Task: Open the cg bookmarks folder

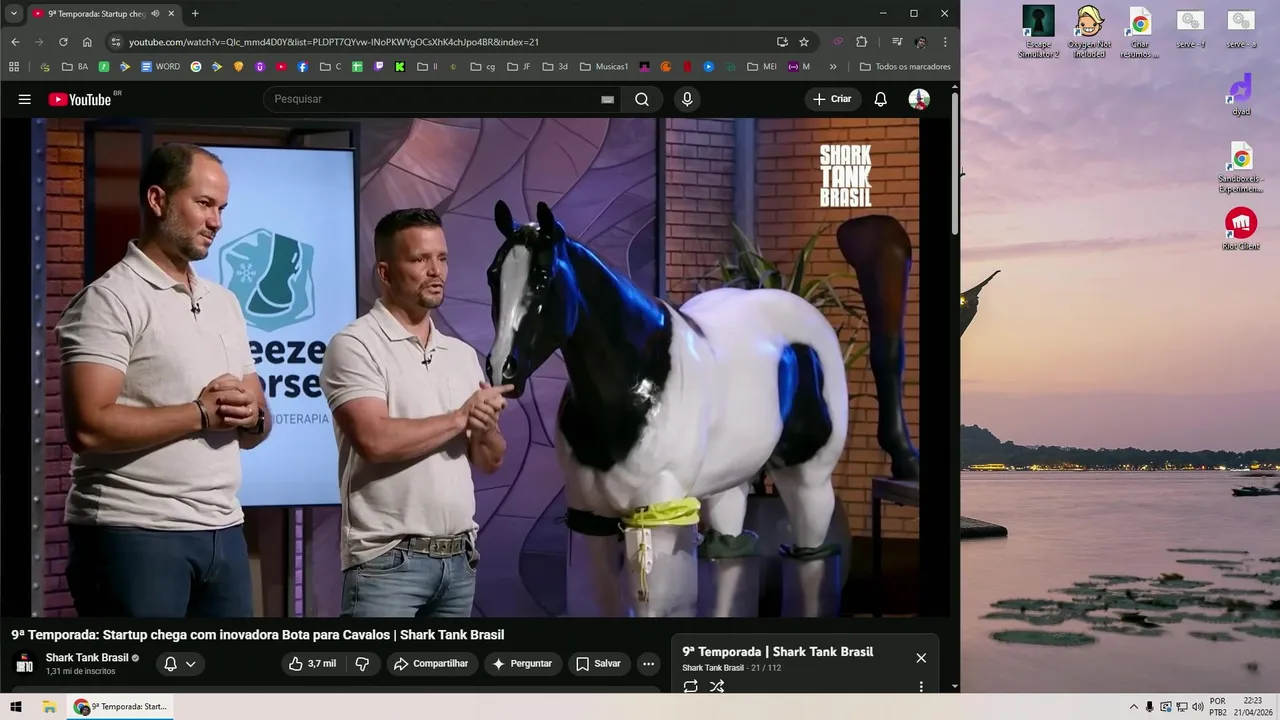Action: (x=483, y=67)
